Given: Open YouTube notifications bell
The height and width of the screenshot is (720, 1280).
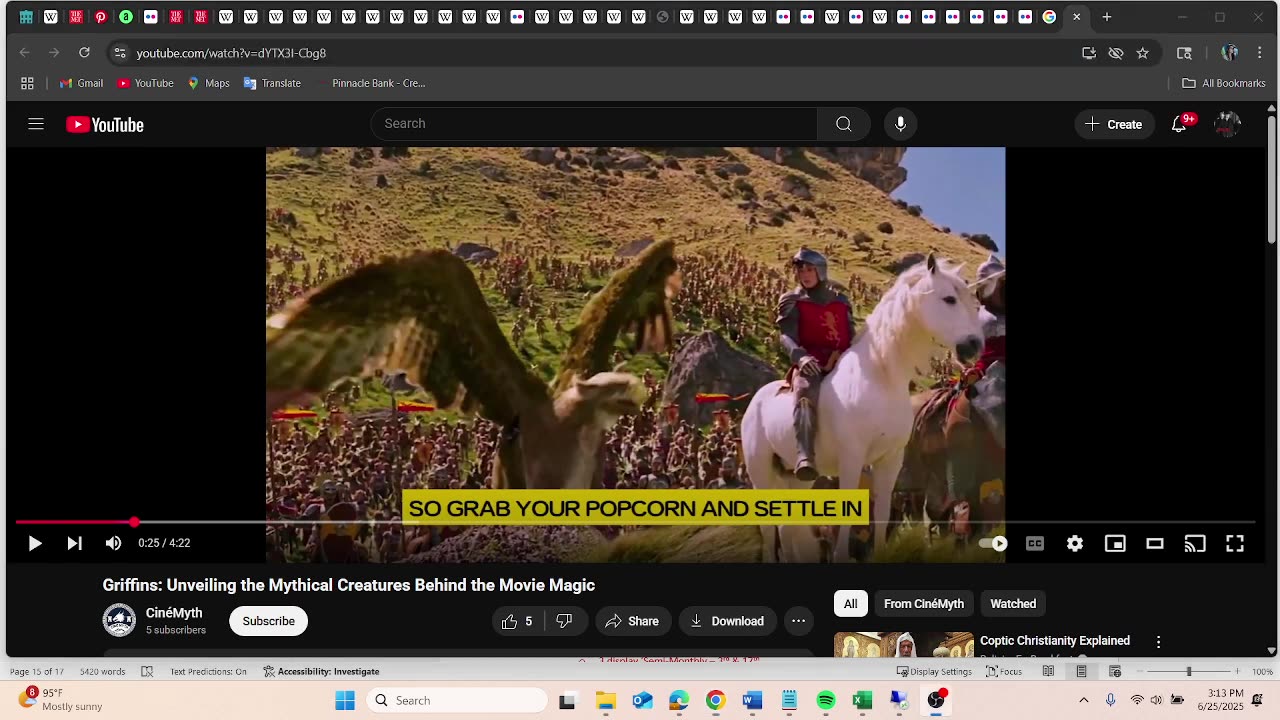Looking at the screenshot, I should 1180,124.
